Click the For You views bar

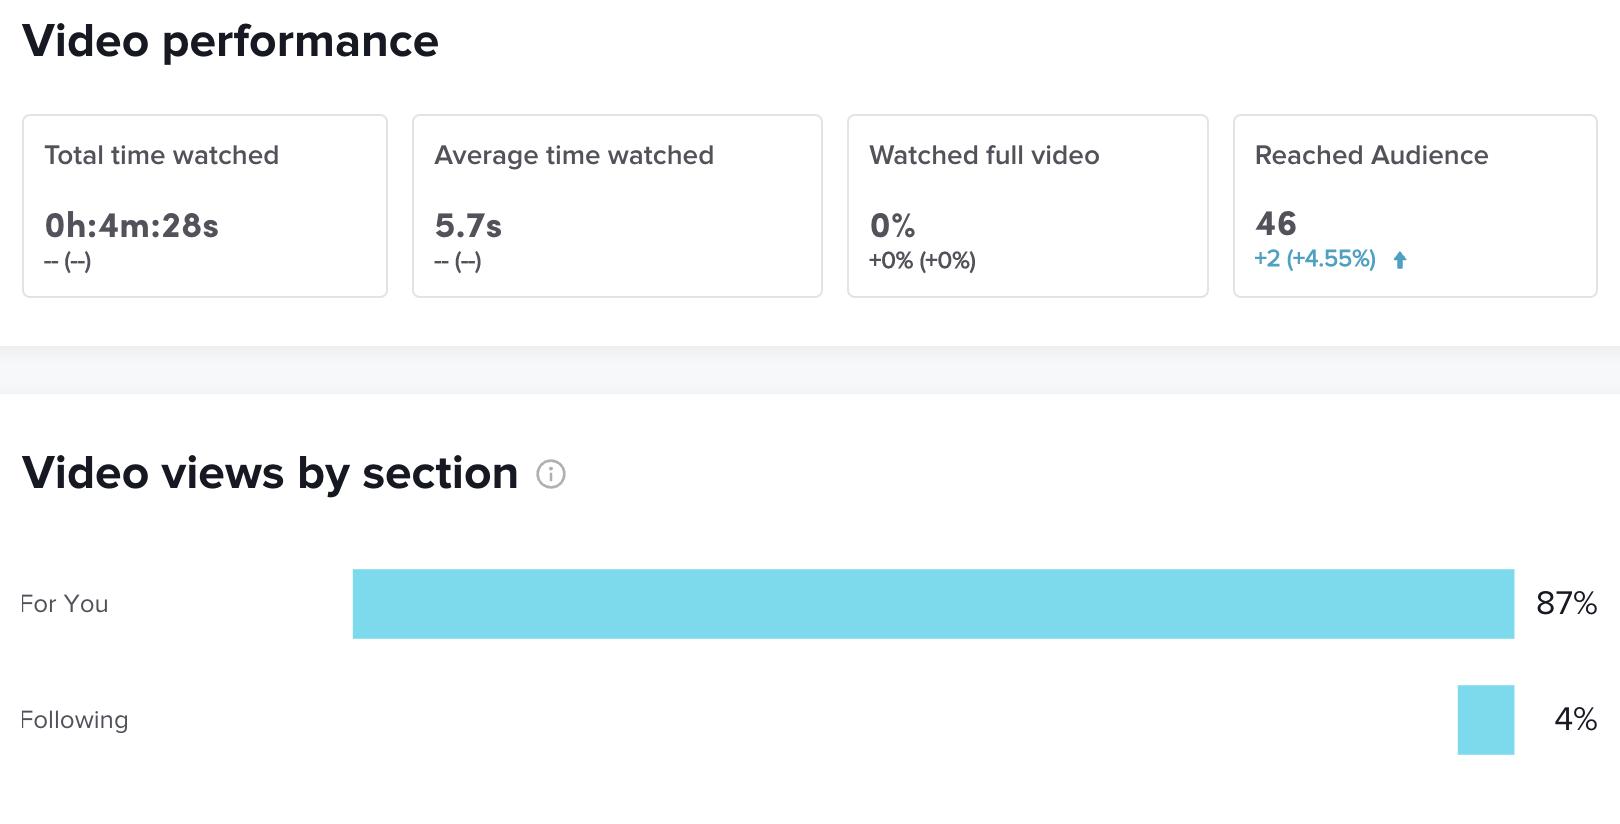[933, 604]
